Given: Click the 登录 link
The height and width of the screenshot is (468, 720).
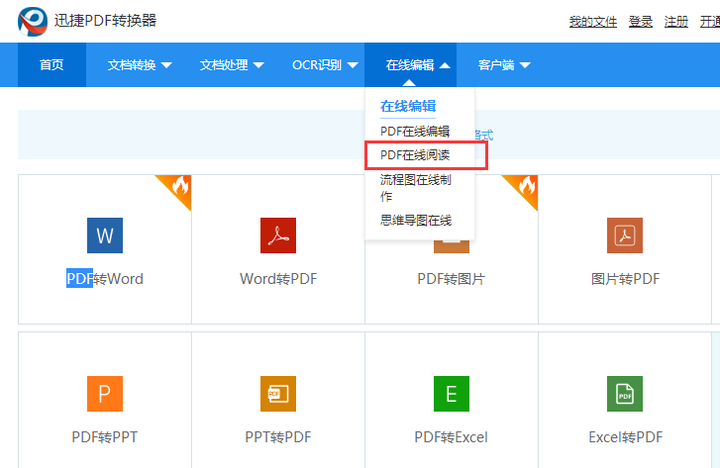Looking at the screenshot, I should coord(641,22).
